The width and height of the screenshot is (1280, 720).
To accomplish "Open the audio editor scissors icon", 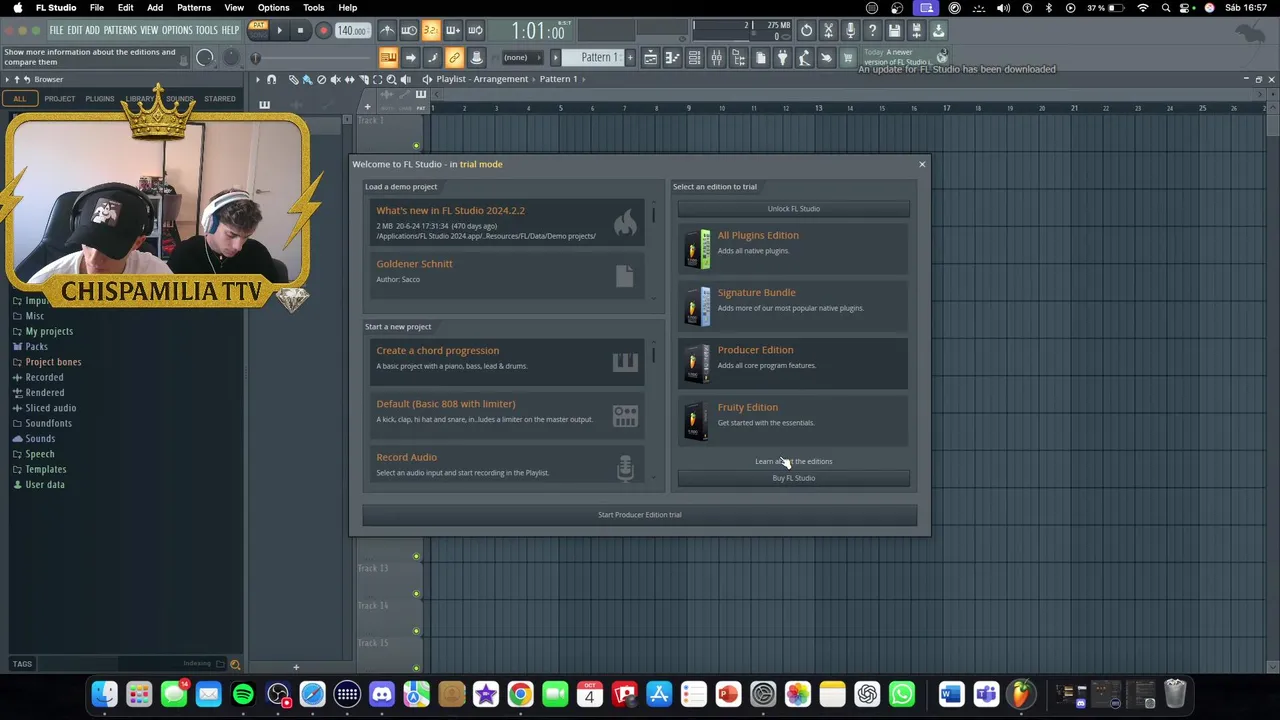I will pos(828,30).
